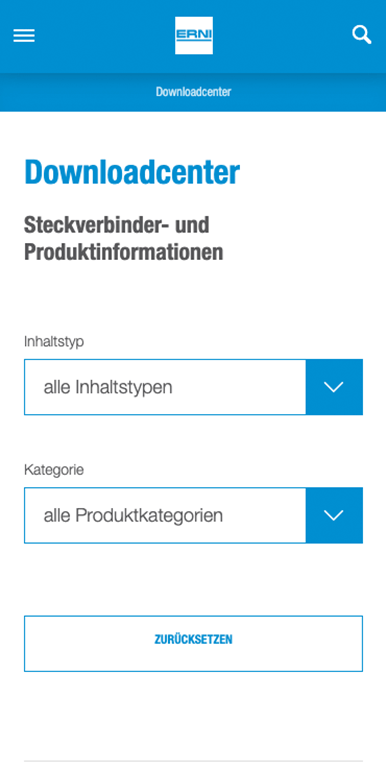The width and height of the screenshot is (386, 768).
Task: Click the Inhaltstyp field label
Action: 54,342
